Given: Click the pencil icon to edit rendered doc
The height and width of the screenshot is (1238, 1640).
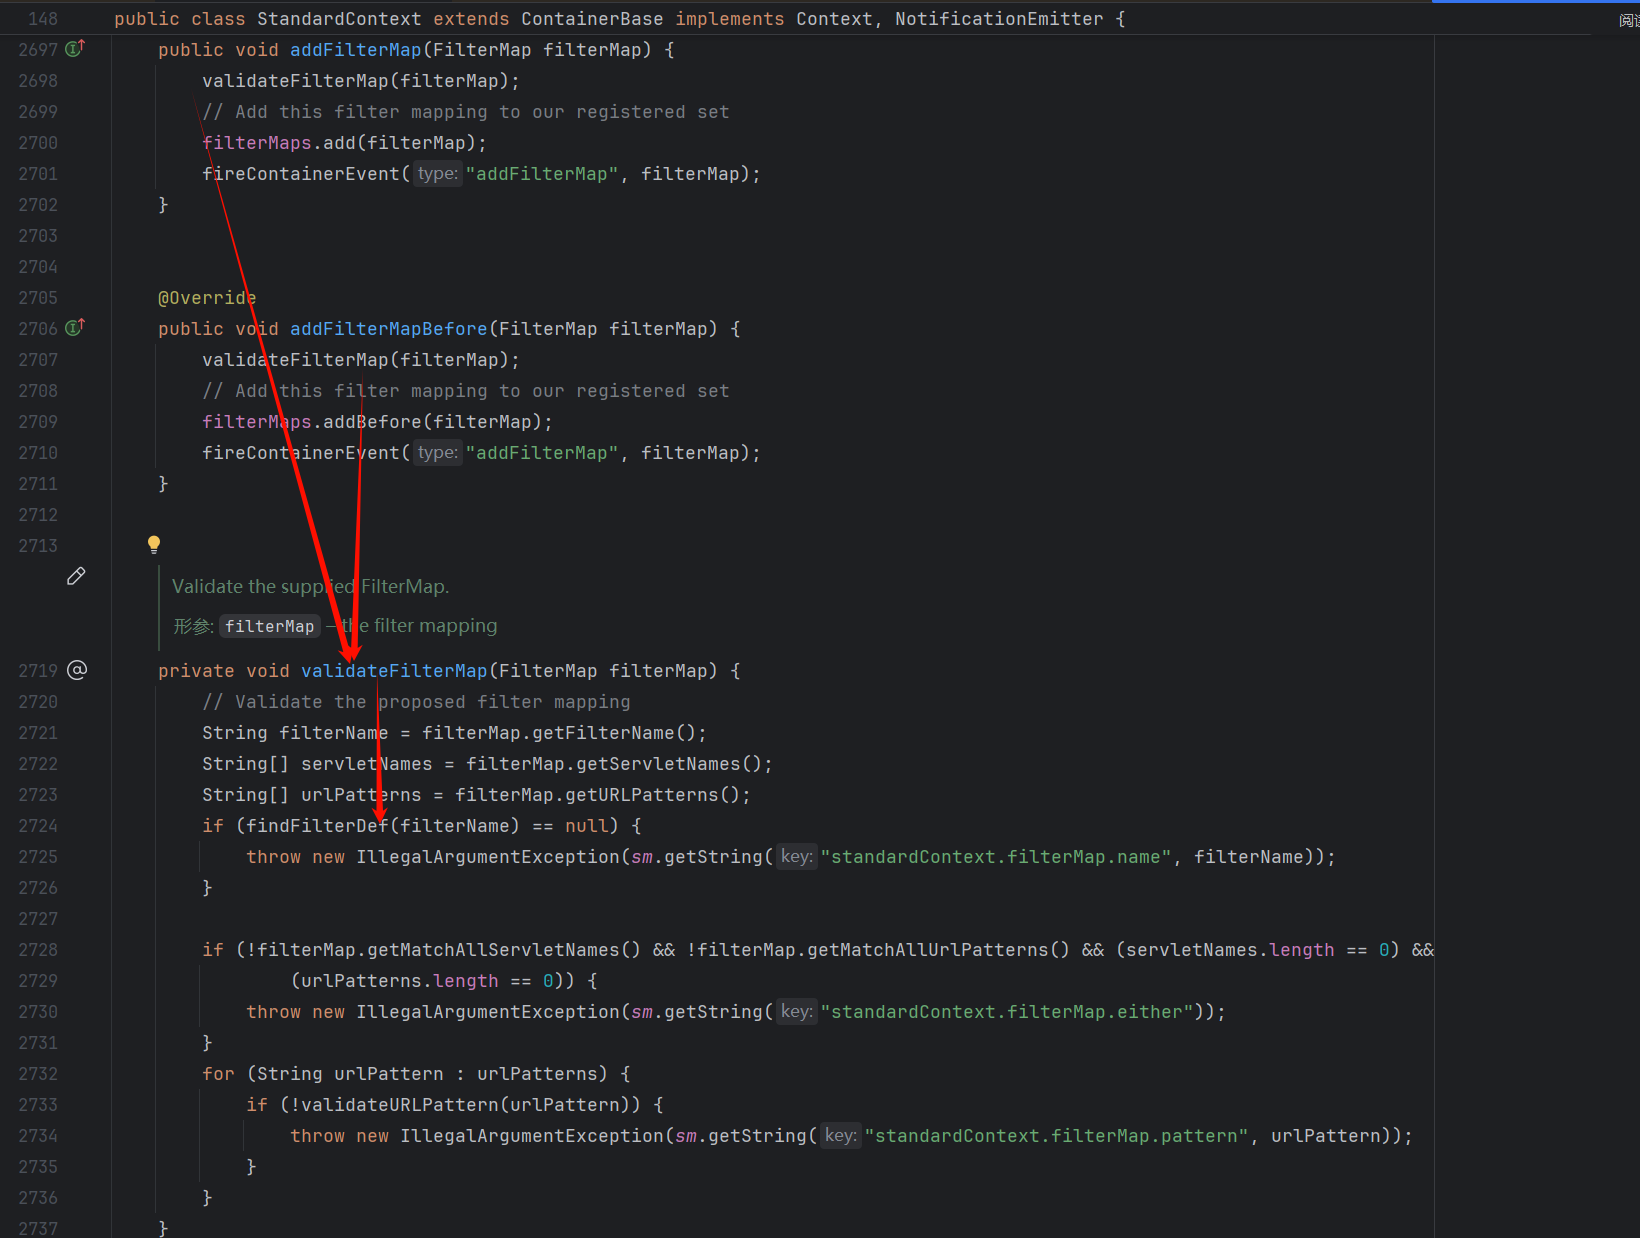Looking at the screenshot, I should pyautogui.click(x=76, y=576).
